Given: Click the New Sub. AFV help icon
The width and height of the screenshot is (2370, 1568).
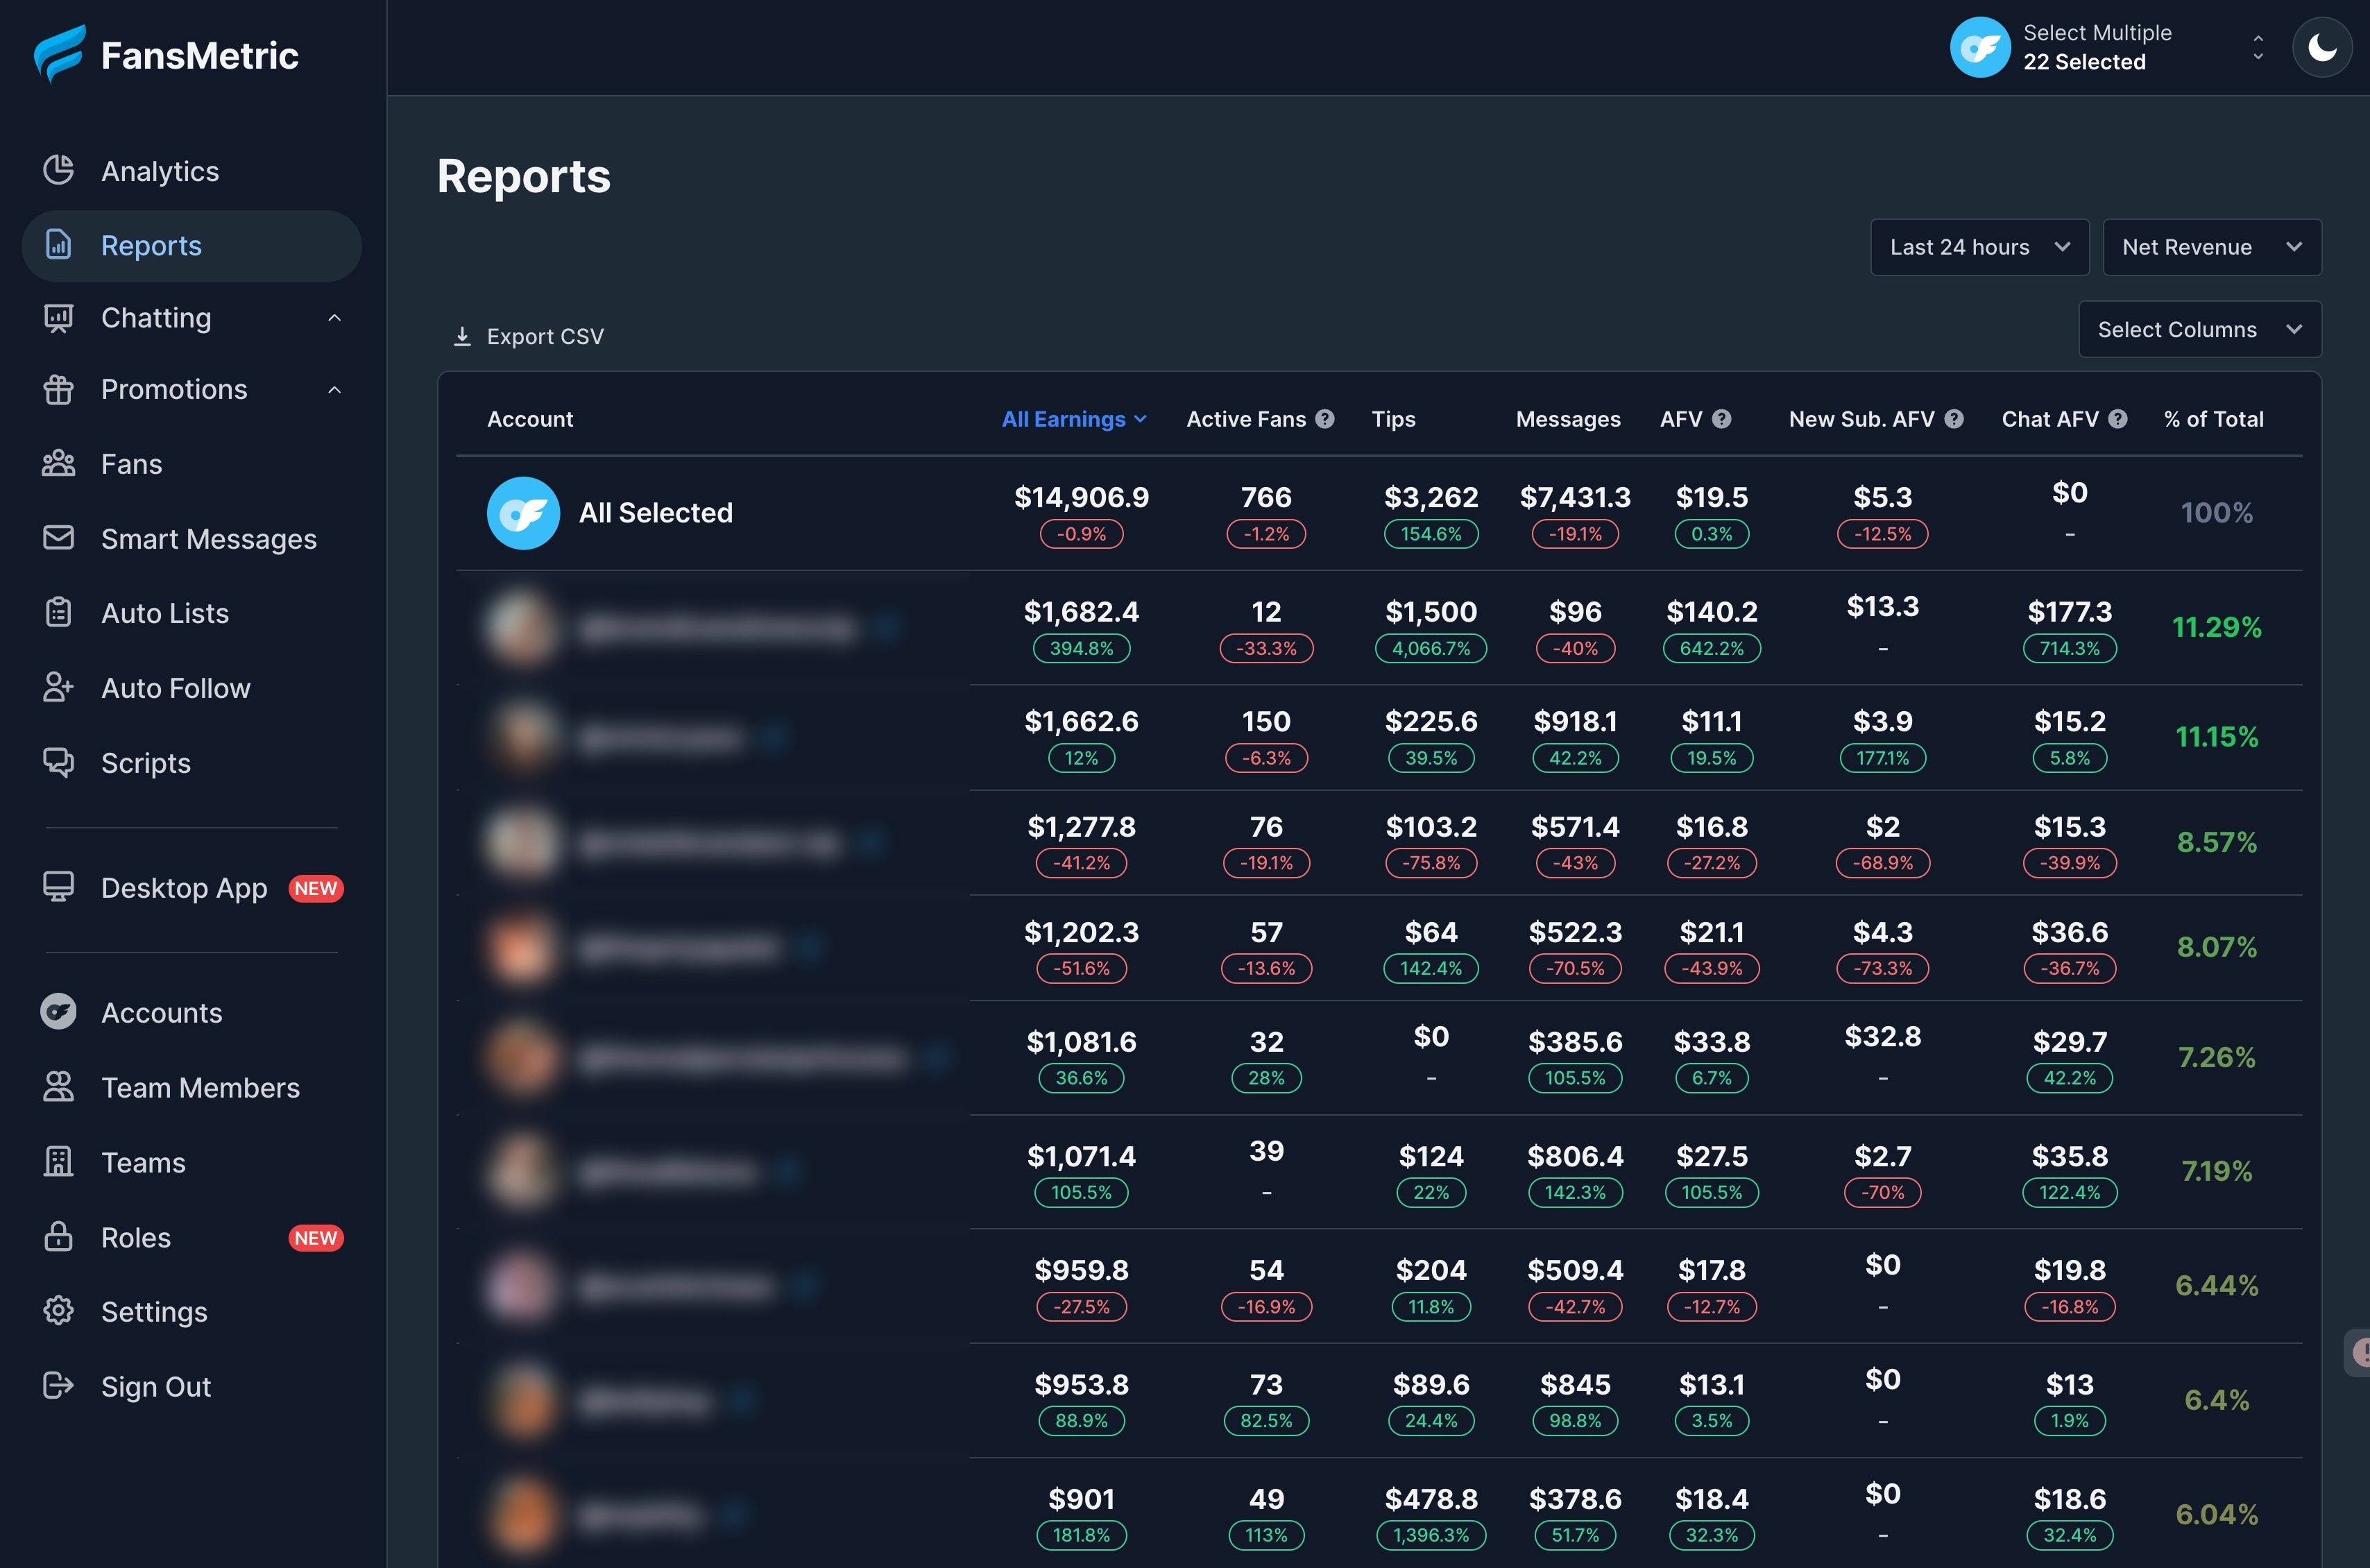Looking at the screenshot, I should coord(1954,419).
